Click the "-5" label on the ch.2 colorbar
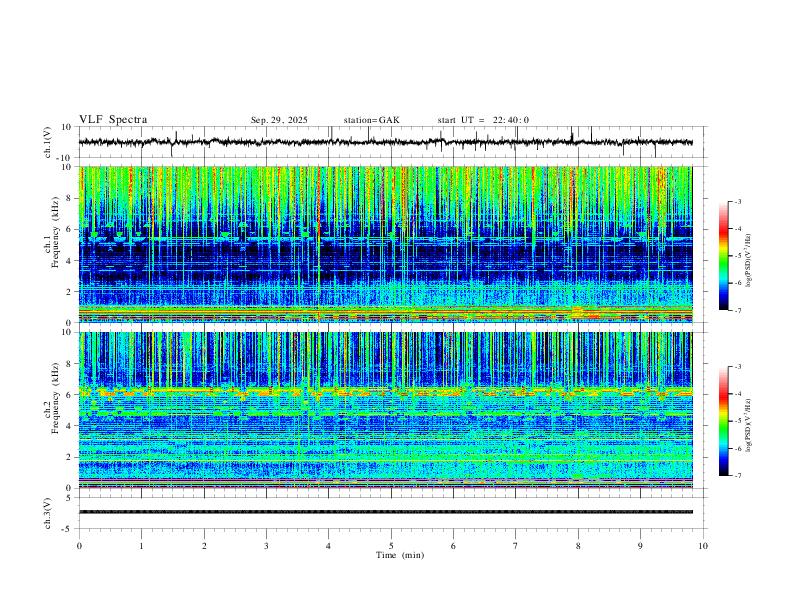 point(738,421)
